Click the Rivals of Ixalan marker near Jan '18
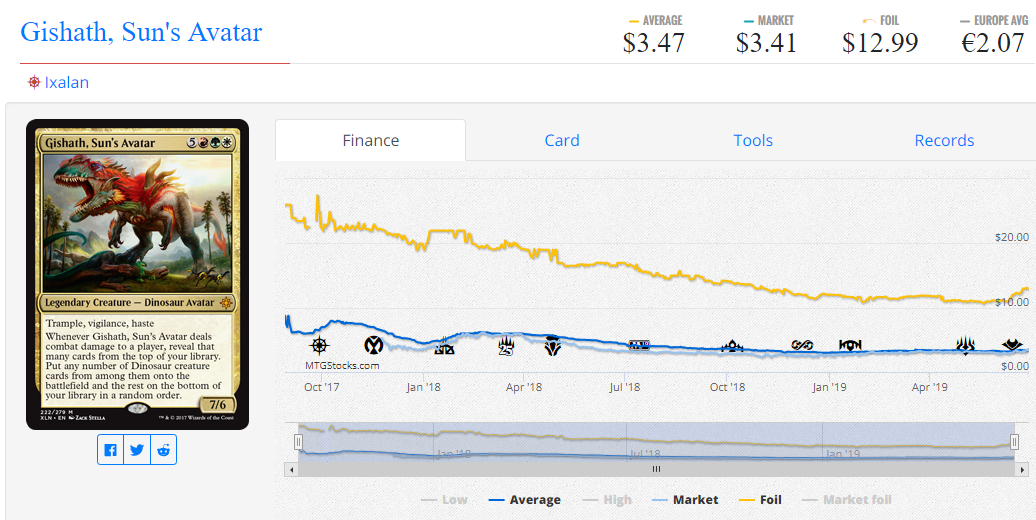The image size is (1036, 520). point(444,348)
